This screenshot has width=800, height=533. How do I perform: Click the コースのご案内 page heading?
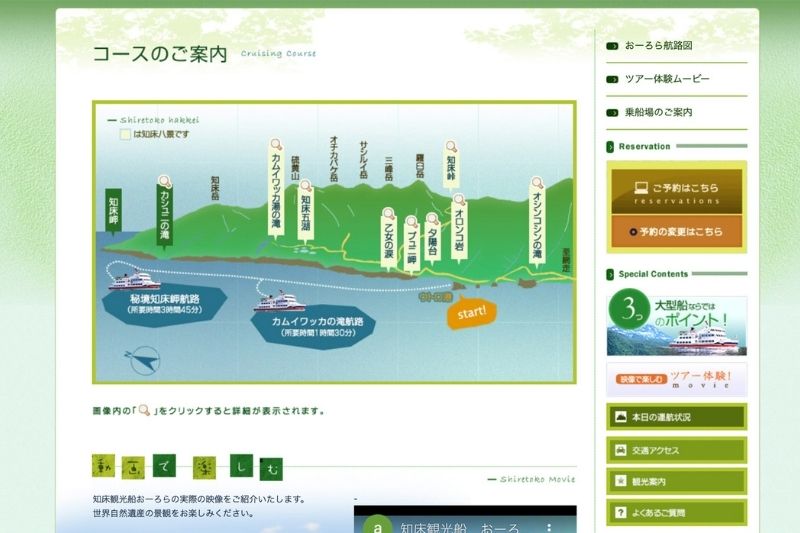160,54
